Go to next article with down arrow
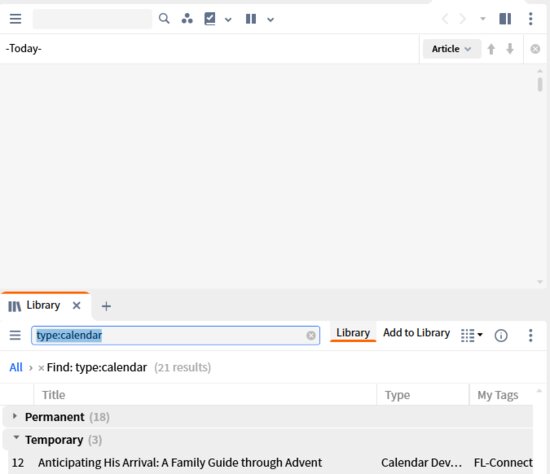 pyautogui.click(x=510, y=49)
